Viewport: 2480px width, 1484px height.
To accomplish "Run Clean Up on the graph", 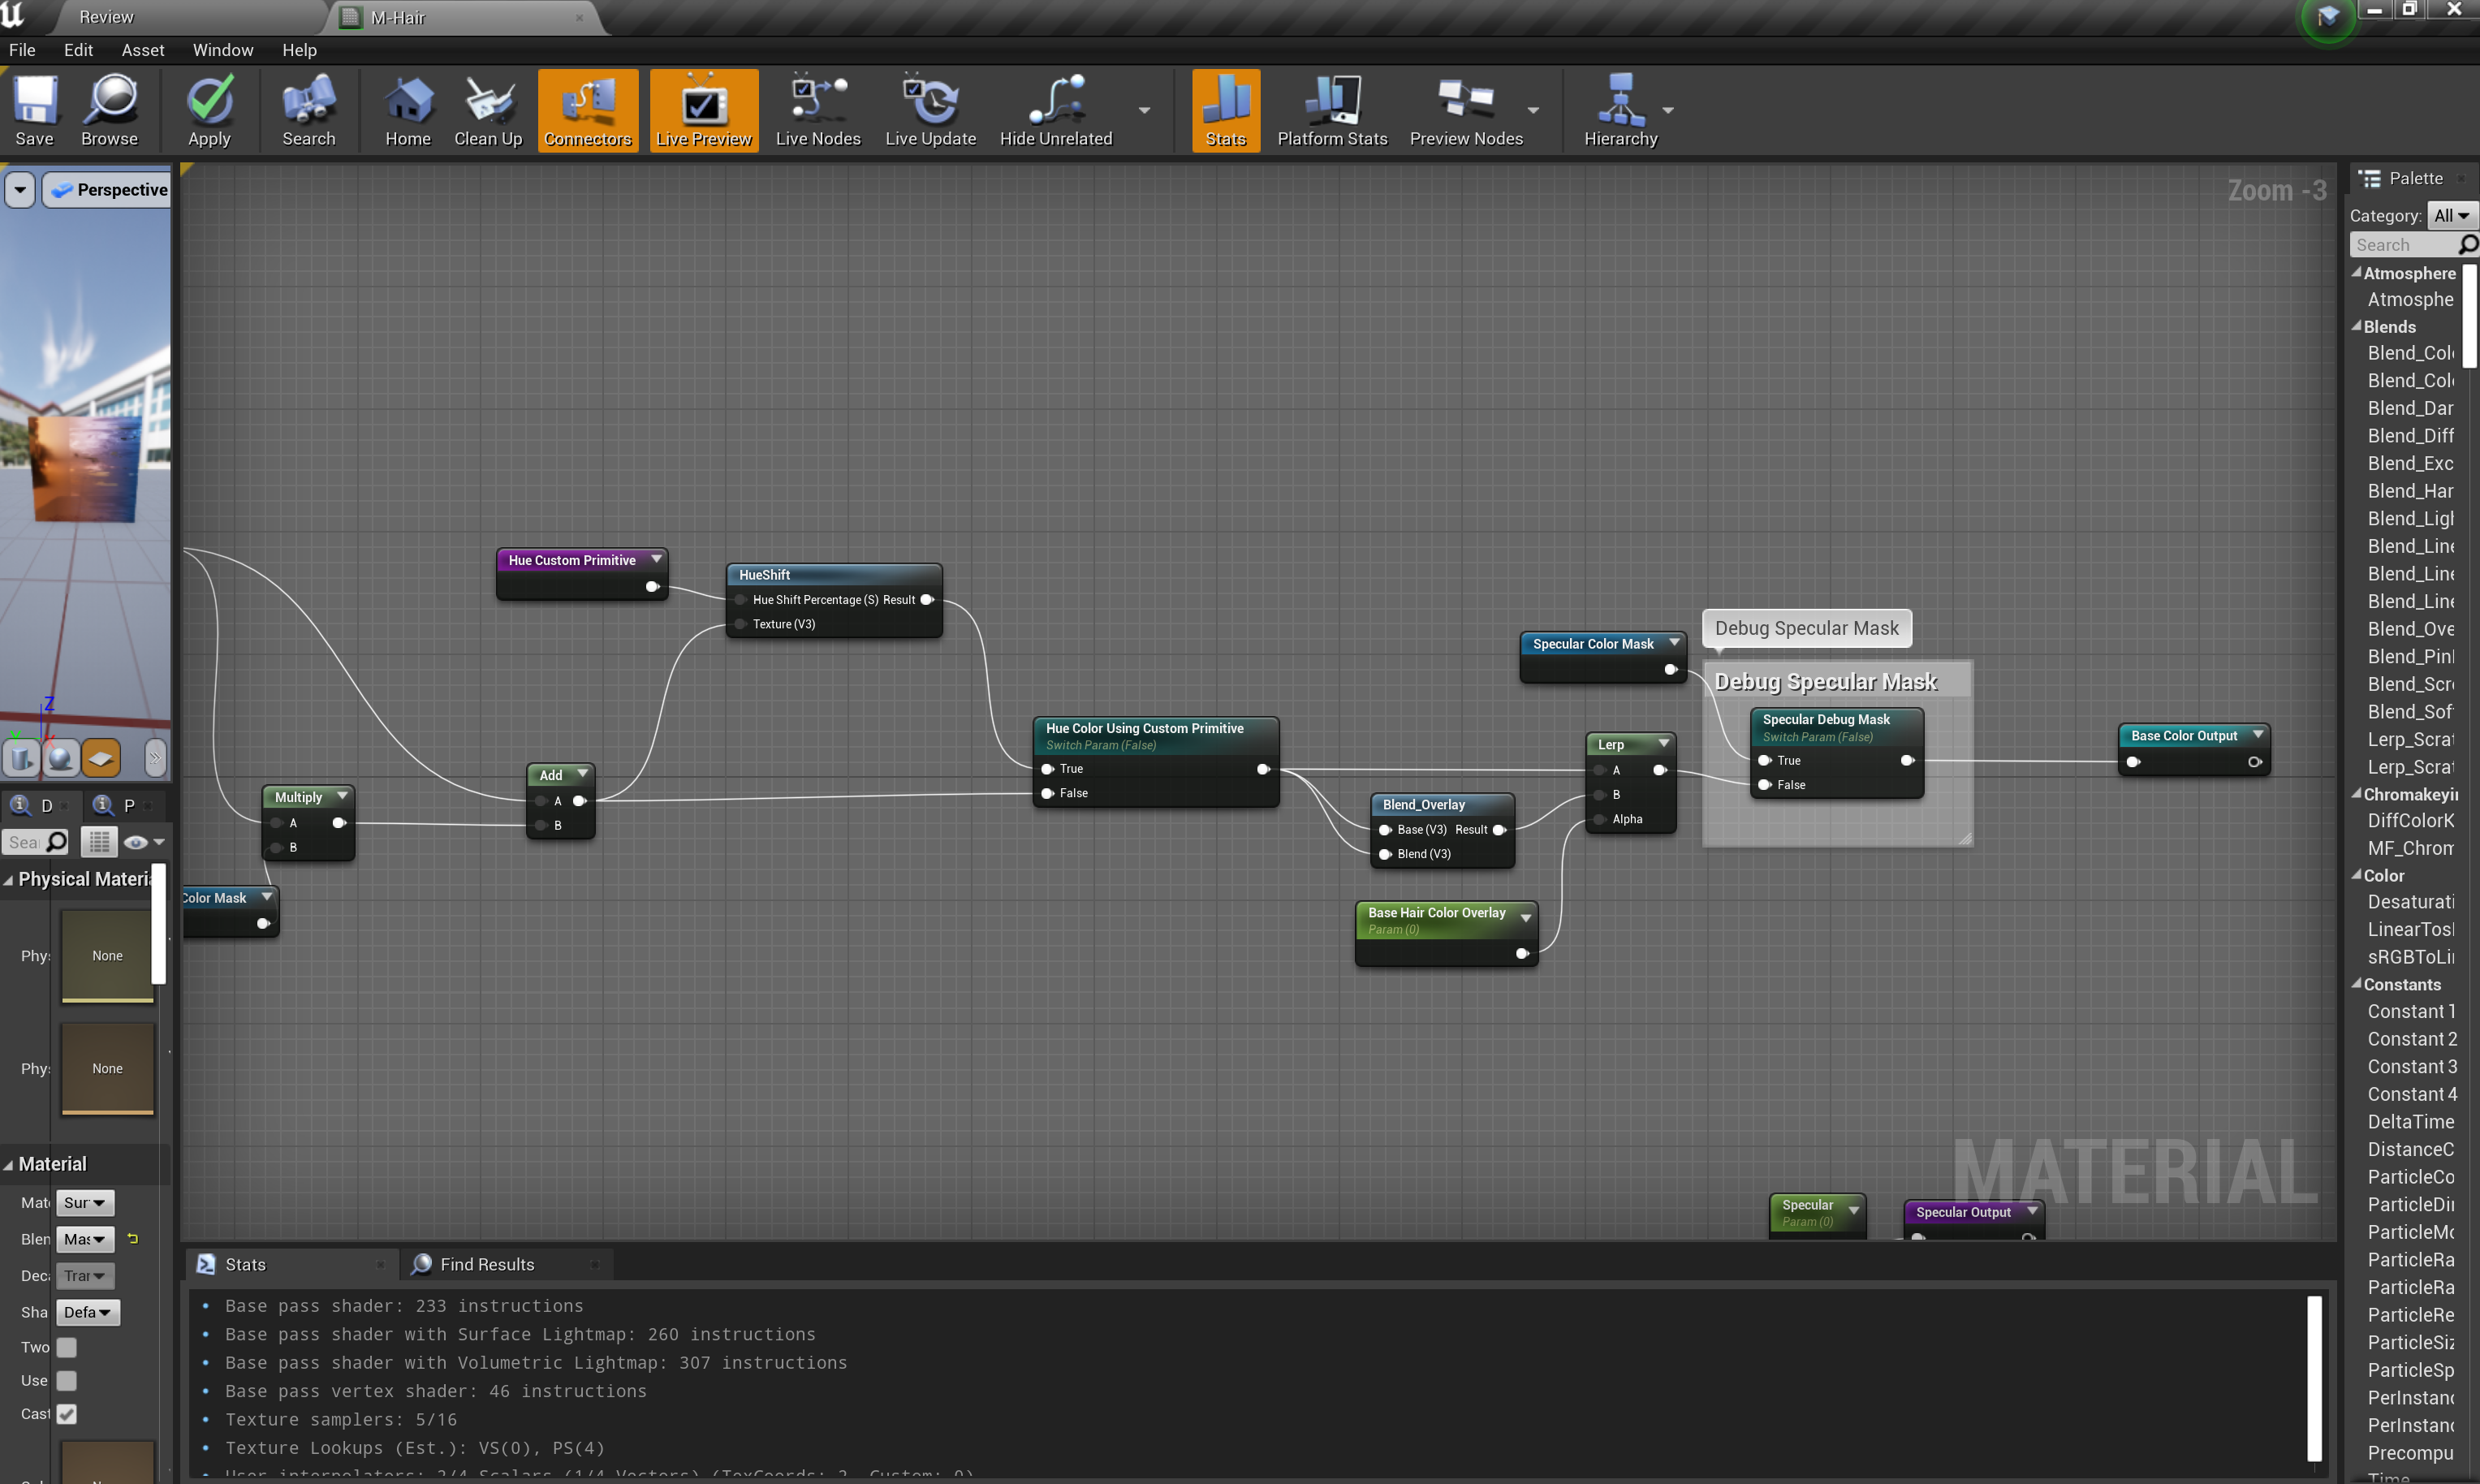I will click(488, 111).
